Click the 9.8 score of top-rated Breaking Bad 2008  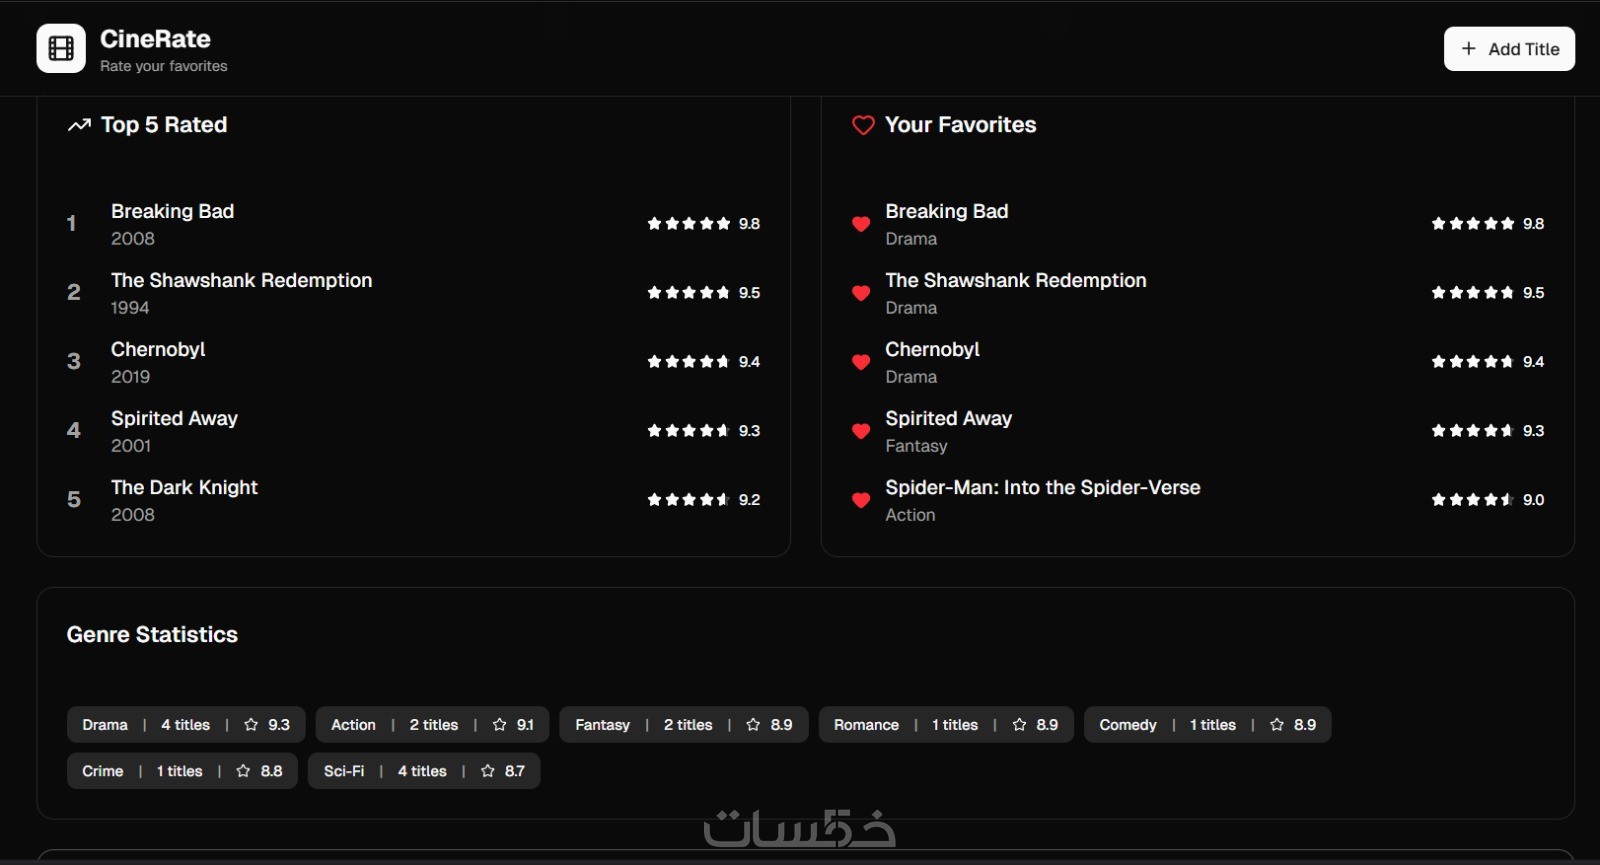pos(750,224)
